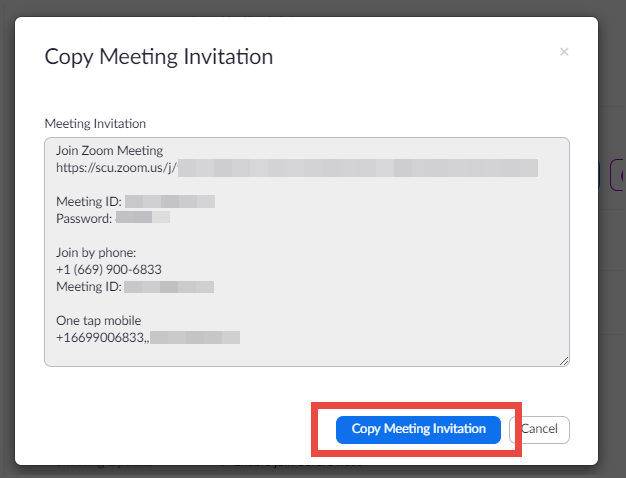This screenshot has height=478, width=626.
Task: Click the first 'Meeting ID:' line
Action: [x=89, y=202]
